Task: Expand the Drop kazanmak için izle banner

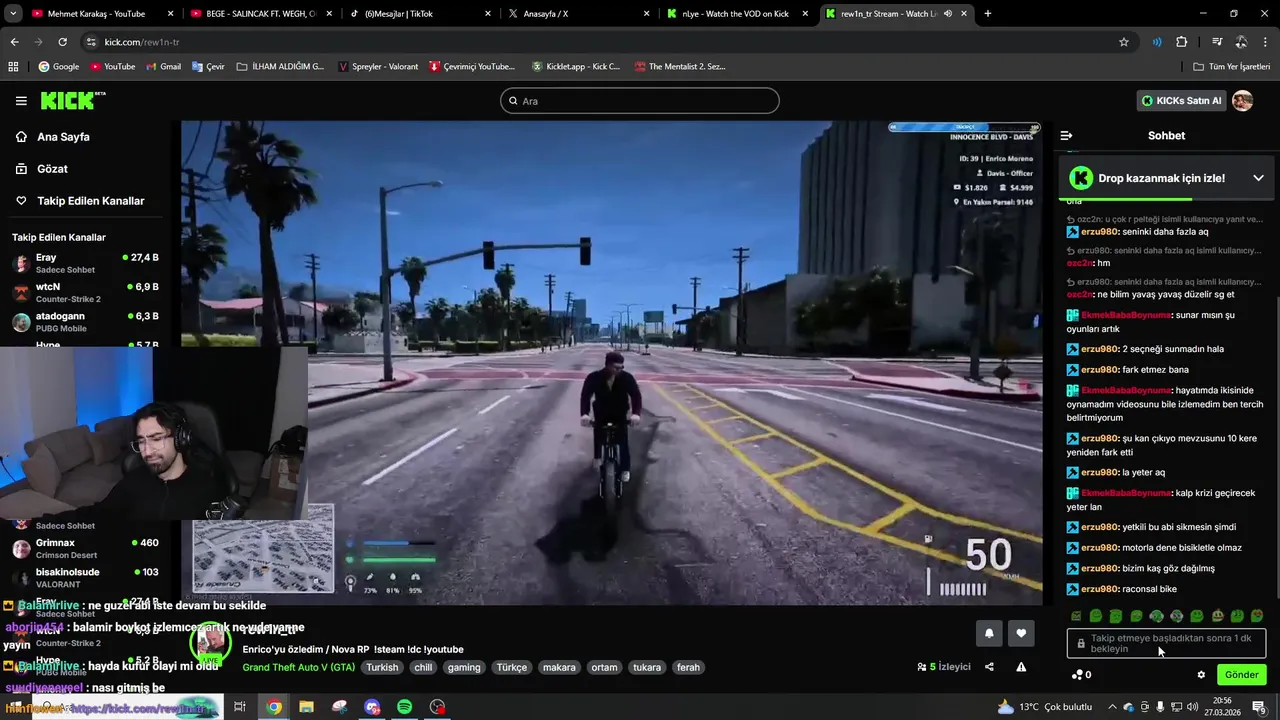Action: pyautogui.click(x=1258, y=178)
